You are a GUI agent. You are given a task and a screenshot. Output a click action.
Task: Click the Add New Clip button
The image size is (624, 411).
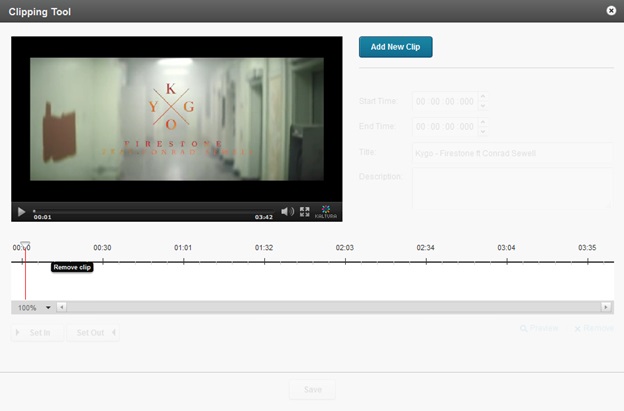click(x=396, y=47)
